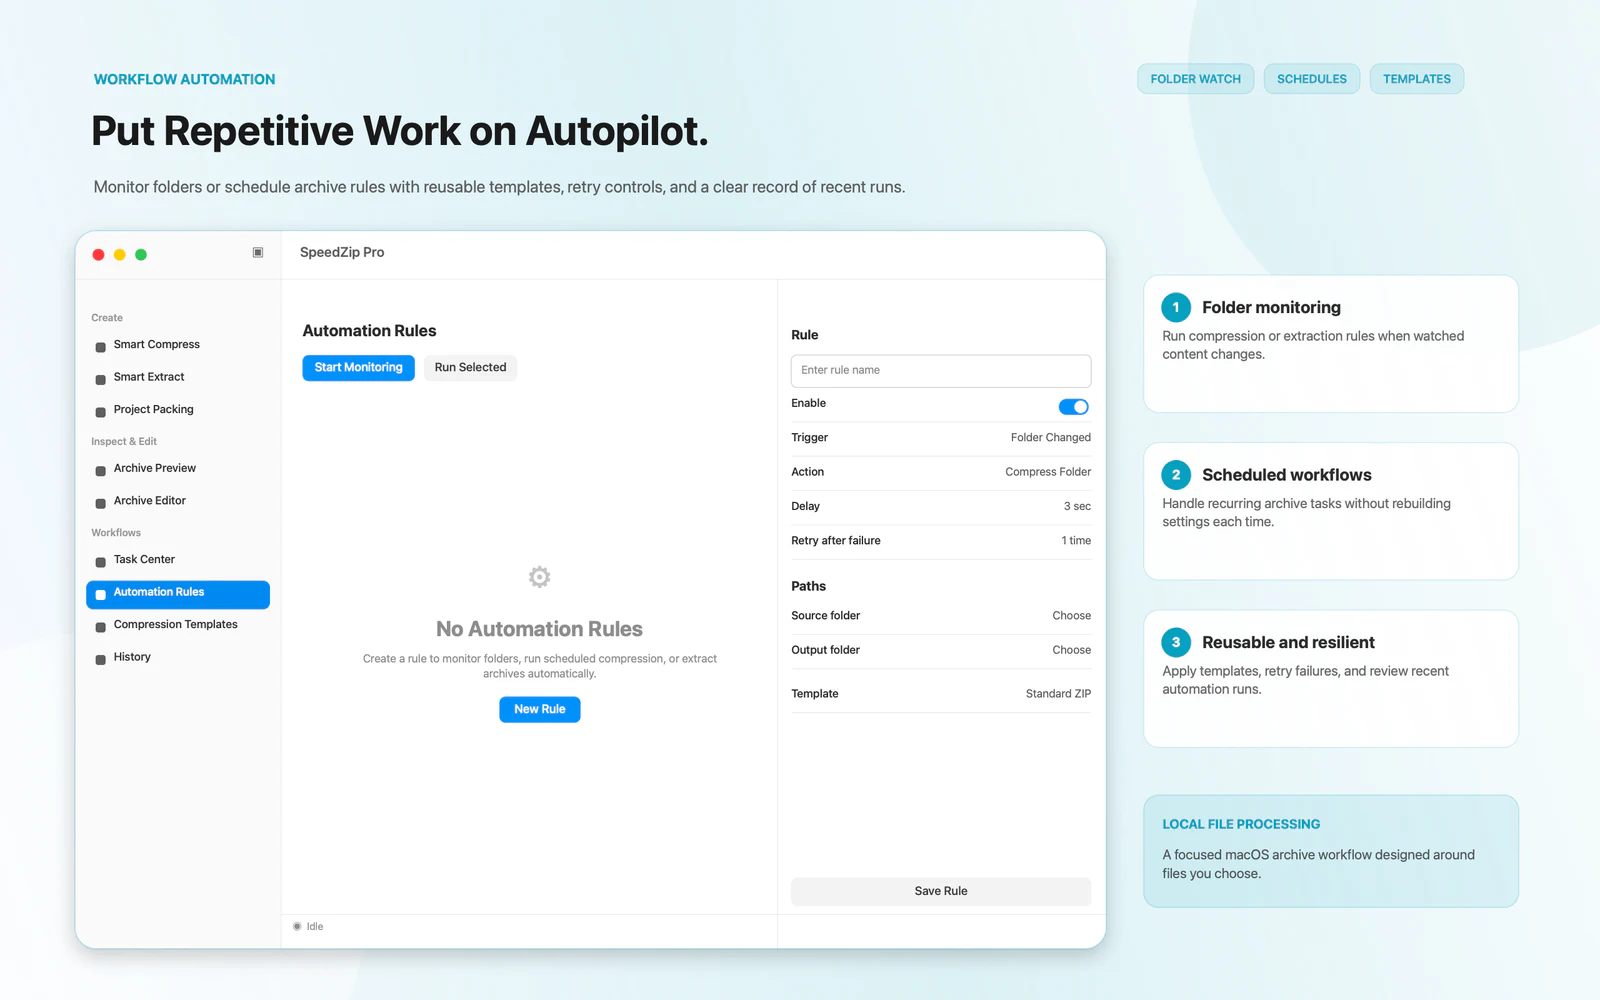The image size is (1600, 1000).
Task: Click the FOLDER WATCH tag
Action: click(x=1195, y=79)
